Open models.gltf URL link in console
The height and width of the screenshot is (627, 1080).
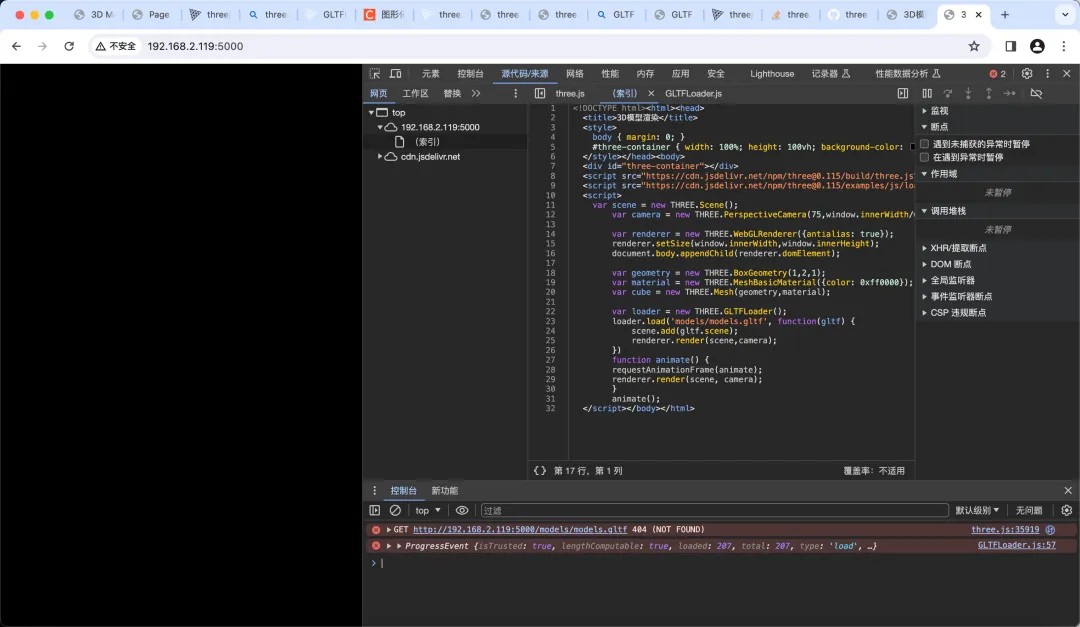(x=520, y=530)
